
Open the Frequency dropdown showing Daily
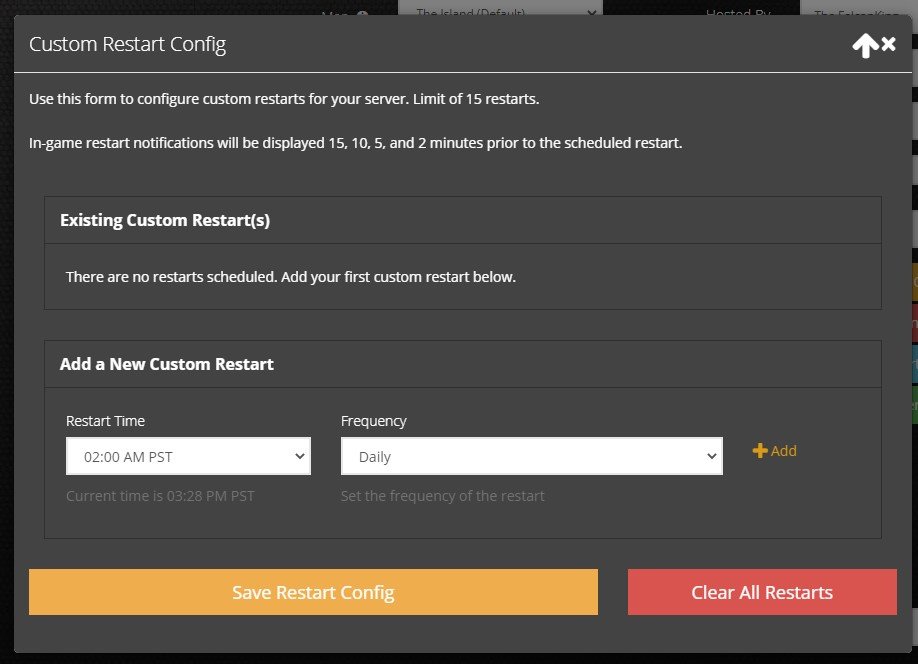pyautogui.click(x=532, y=456)
